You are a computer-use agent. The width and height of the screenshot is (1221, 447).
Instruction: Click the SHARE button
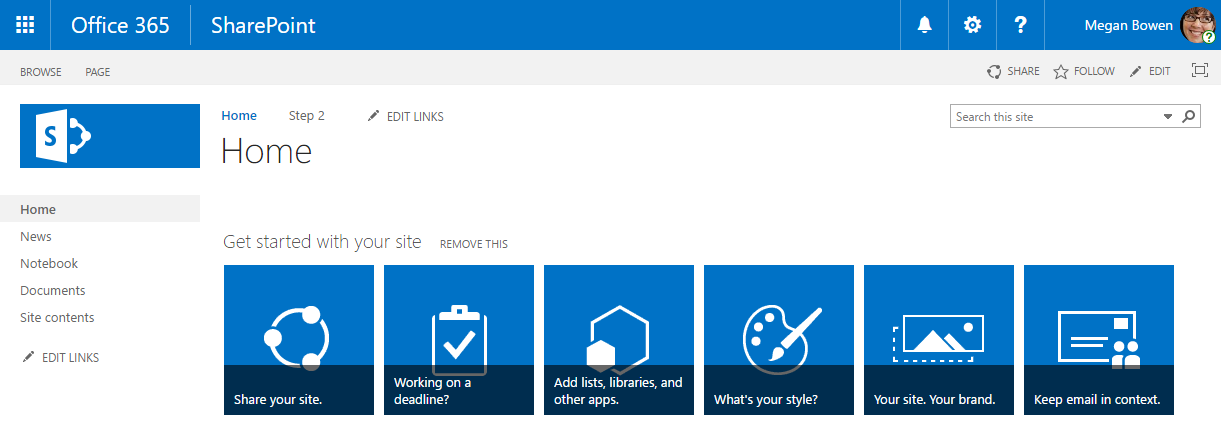tap(1013, 72)
